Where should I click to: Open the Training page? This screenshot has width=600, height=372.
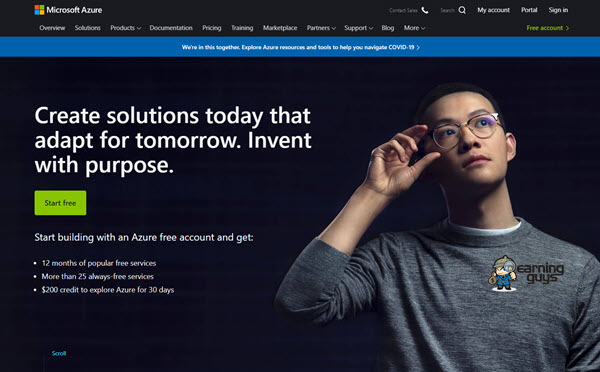coord(242,28)
